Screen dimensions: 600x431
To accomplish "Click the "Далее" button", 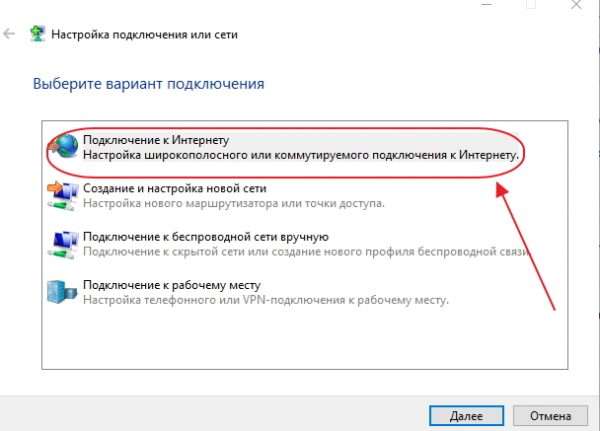I will click(466, 416).
